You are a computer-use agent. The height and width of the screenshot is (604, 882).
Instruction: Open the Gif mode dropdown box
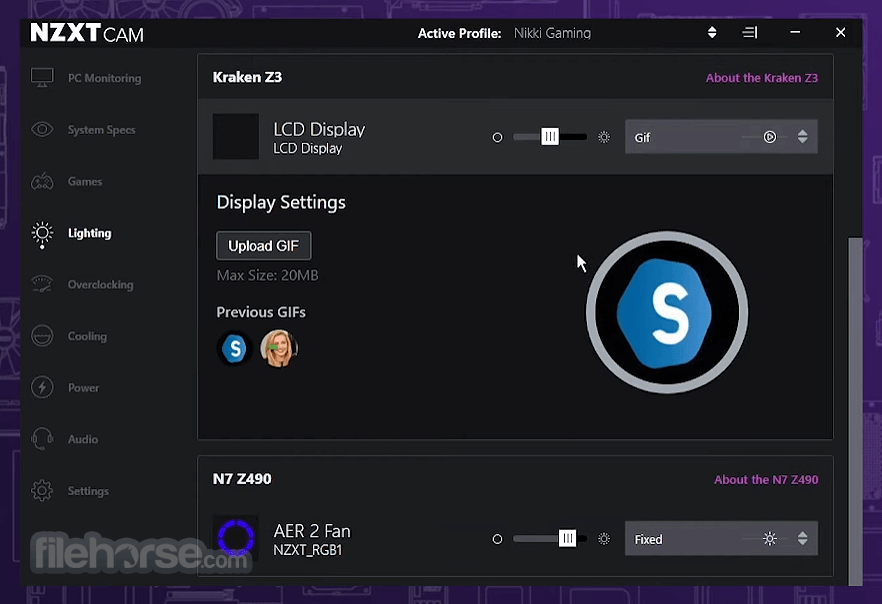tap(721, 137)
